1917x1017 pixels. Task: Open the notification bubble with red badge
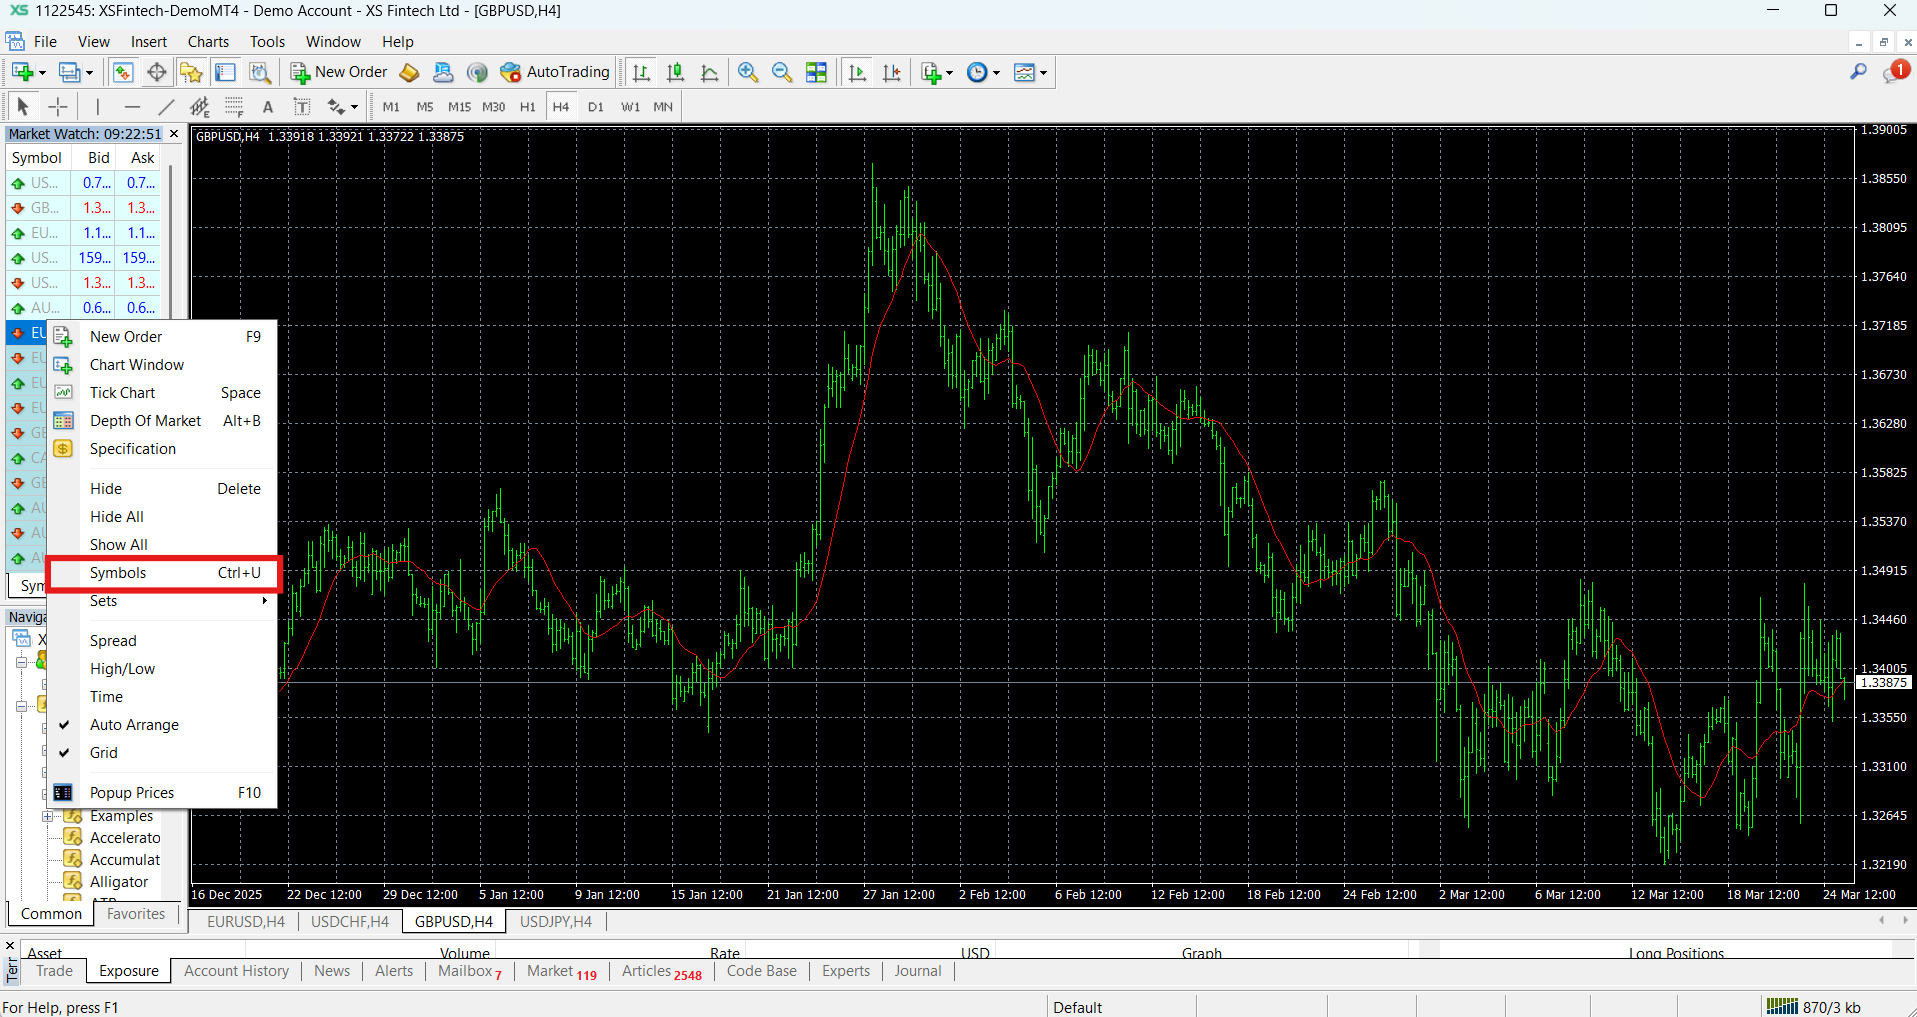click(1895, 72)
